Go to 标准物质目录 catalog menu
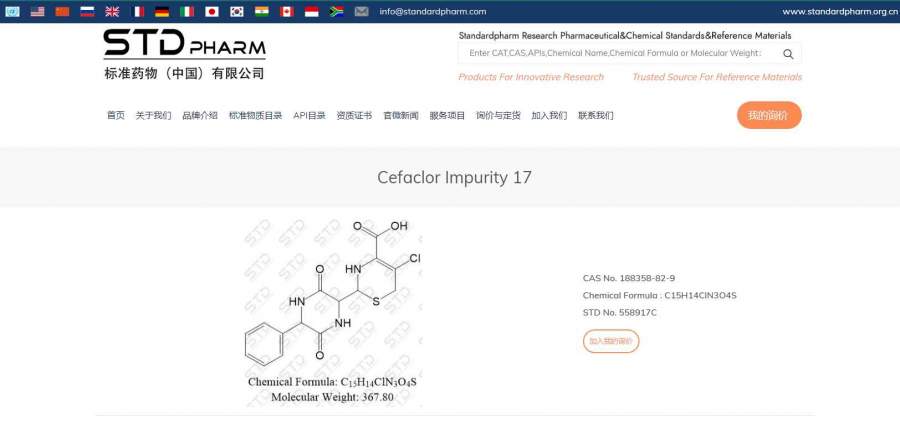900x429 pixels. tap(255, 115)
